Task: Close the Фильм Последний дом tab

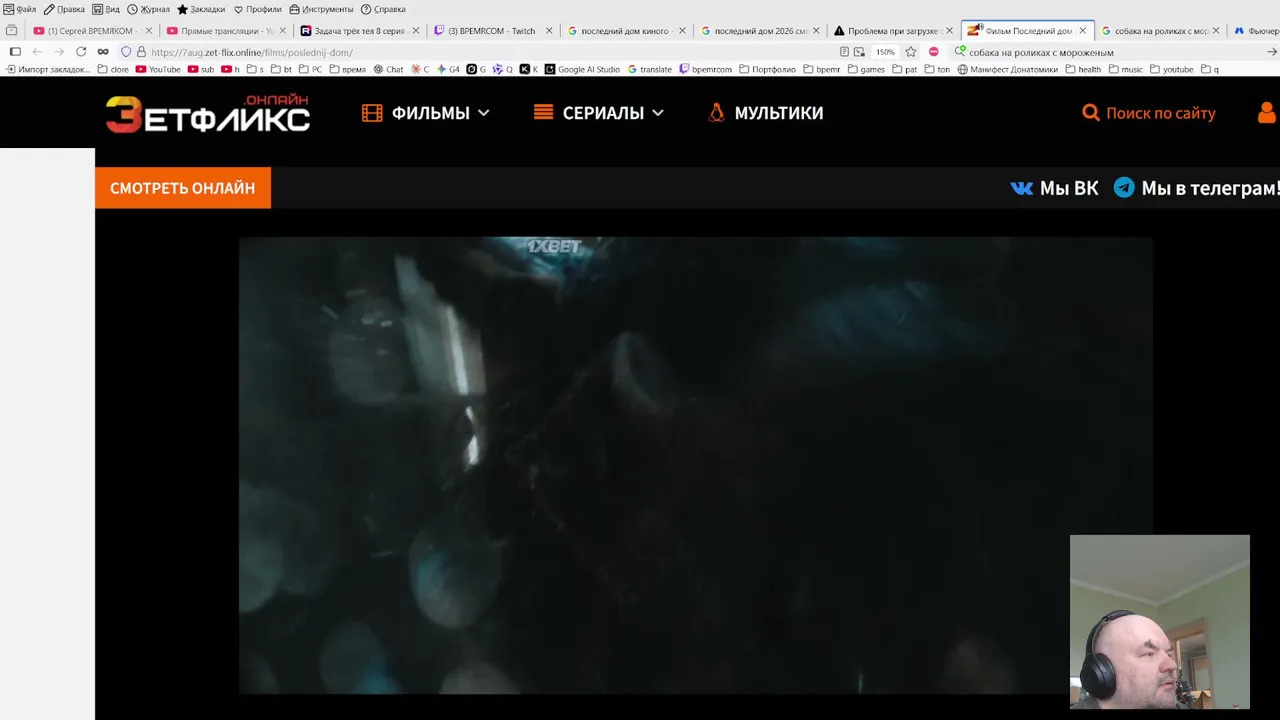Action: click(1082, 31)
